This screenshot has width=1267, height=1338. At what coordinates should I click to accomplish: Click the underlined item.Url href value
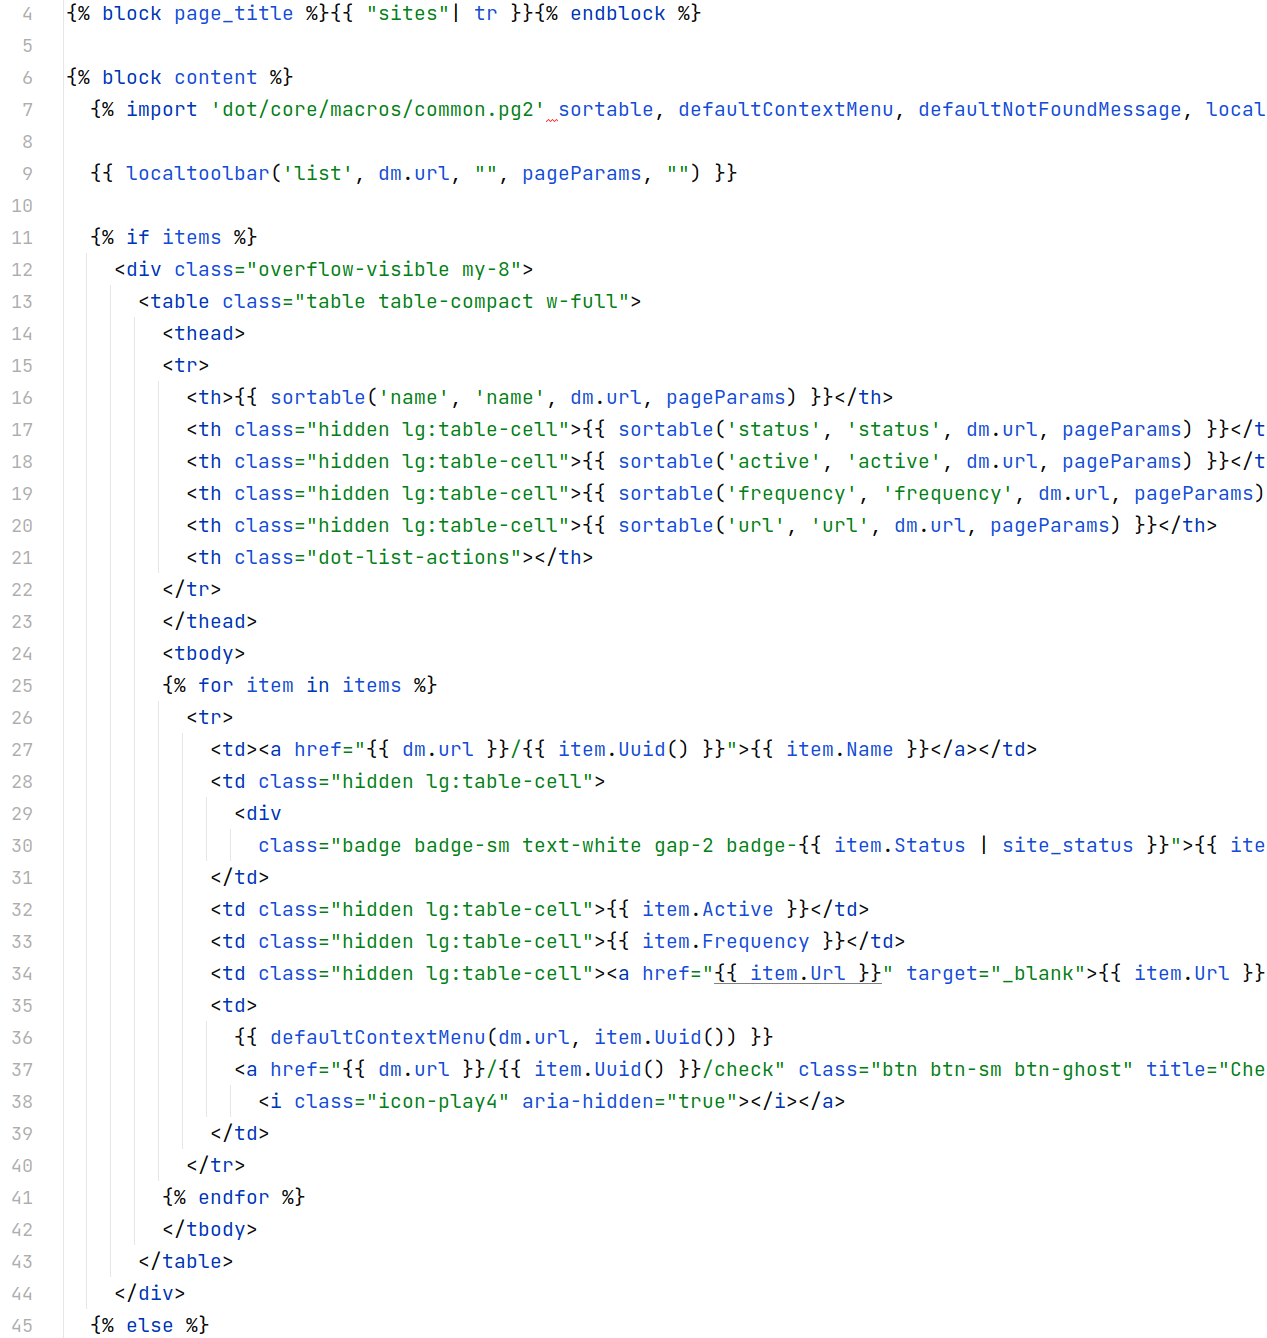[x=798, y=974]
